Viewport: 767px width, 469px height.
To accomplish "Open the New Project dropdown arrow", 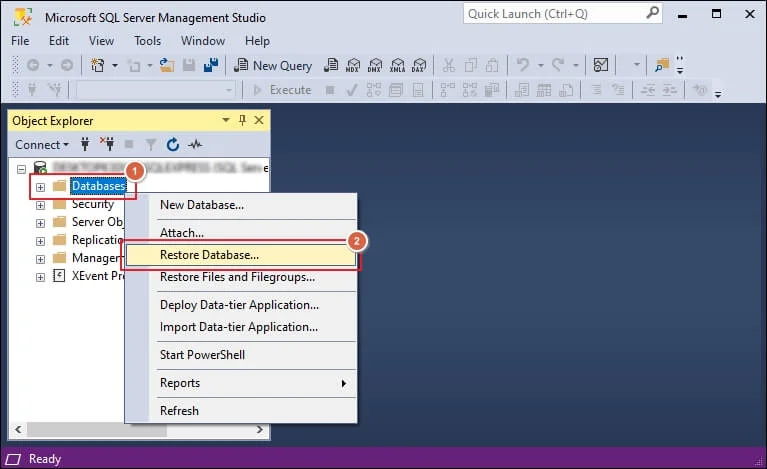I will point(115,65).
